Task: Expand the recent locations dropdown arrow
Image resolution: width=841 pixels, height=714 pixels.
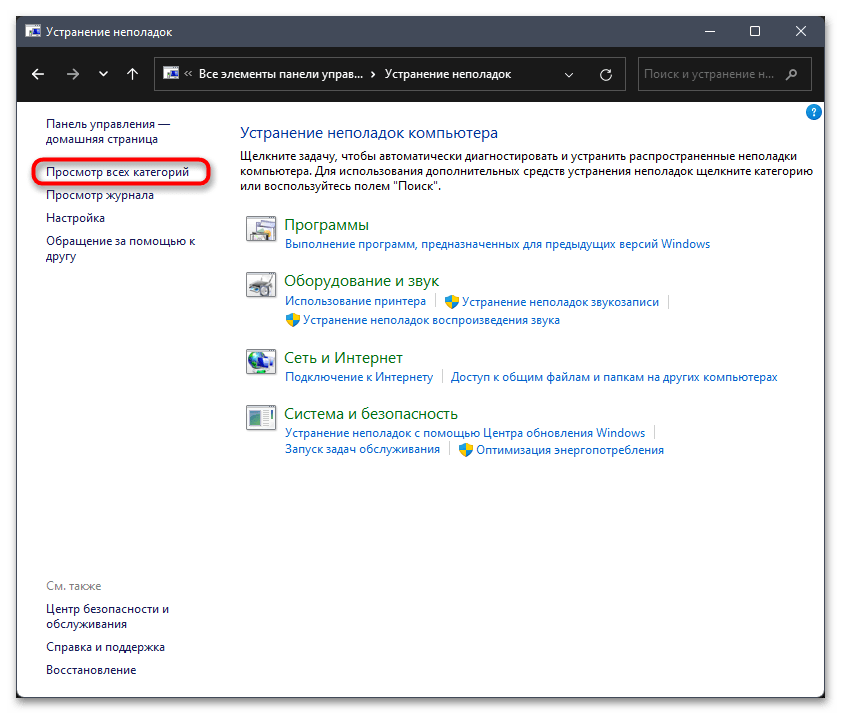Action: click(103, 74)
